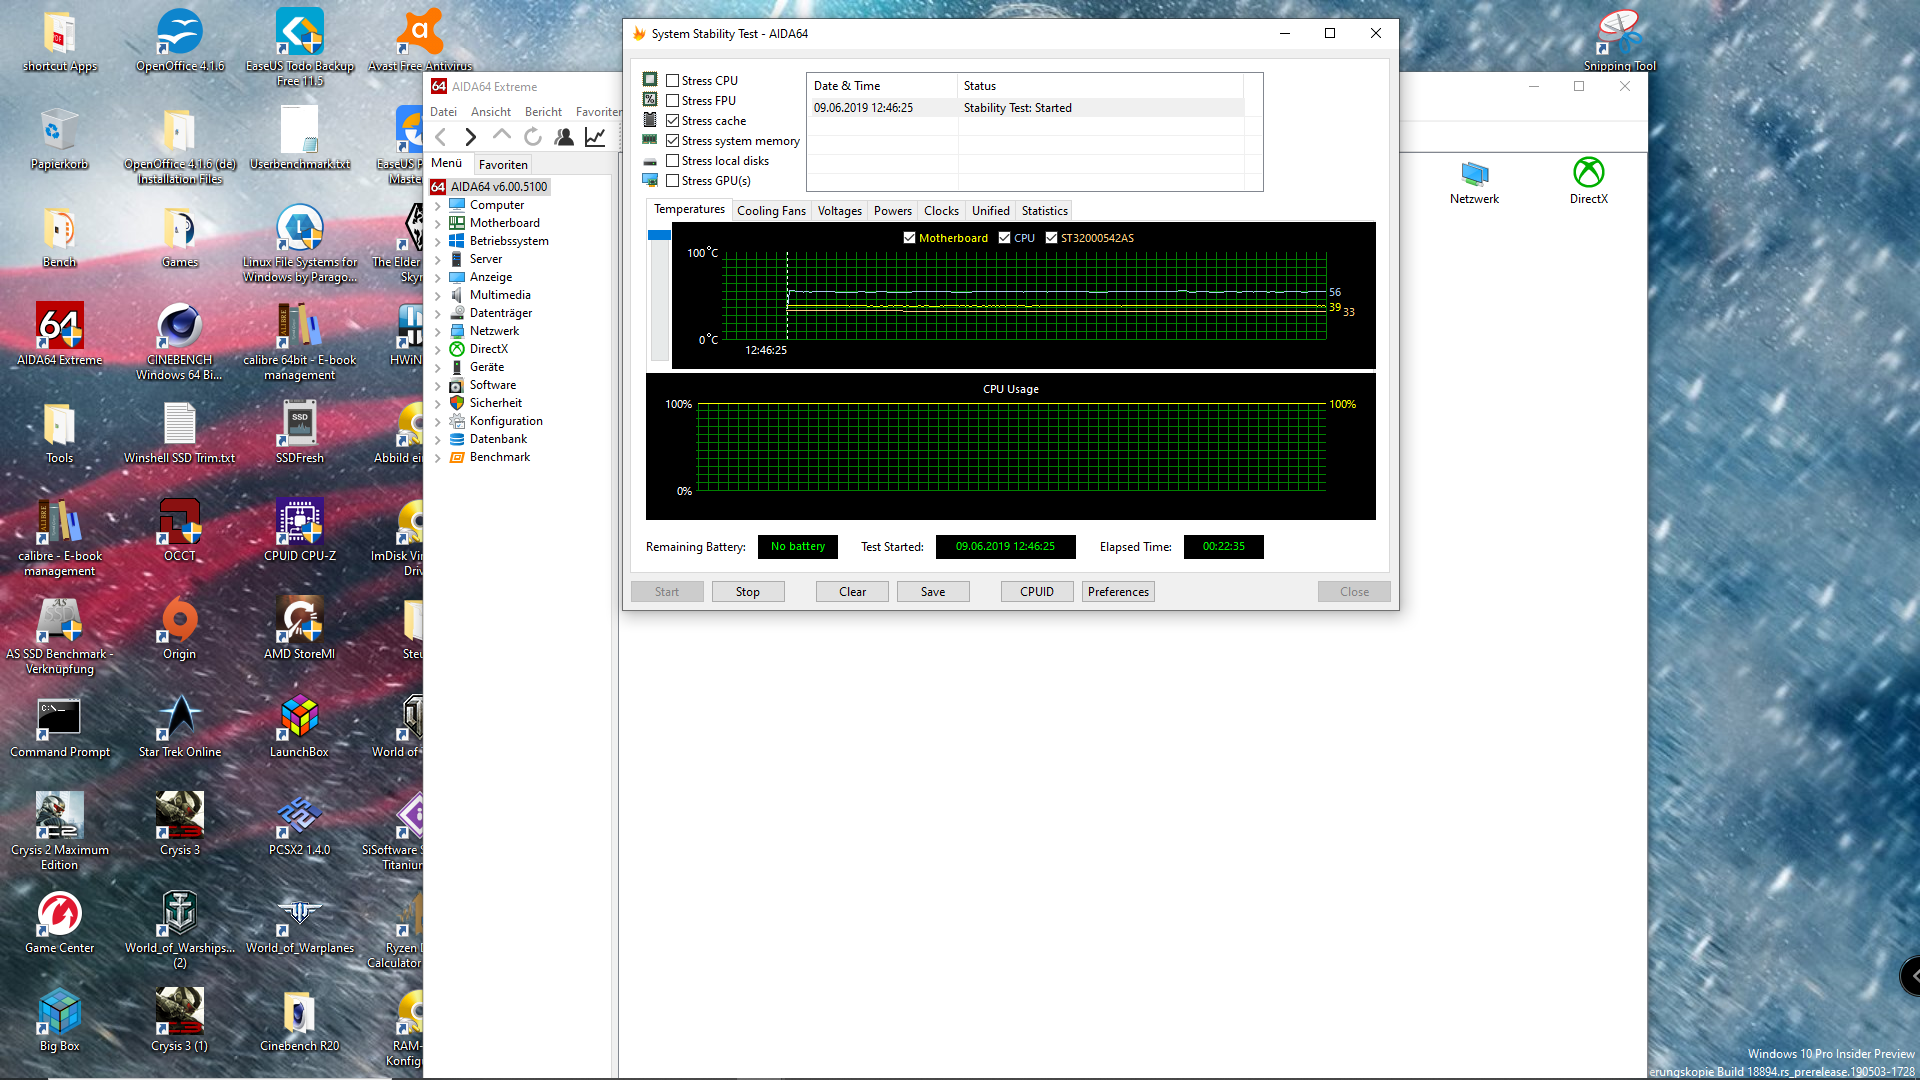
Task: Launch Star Trek Online desktop icon
Action: pos(180,726)
